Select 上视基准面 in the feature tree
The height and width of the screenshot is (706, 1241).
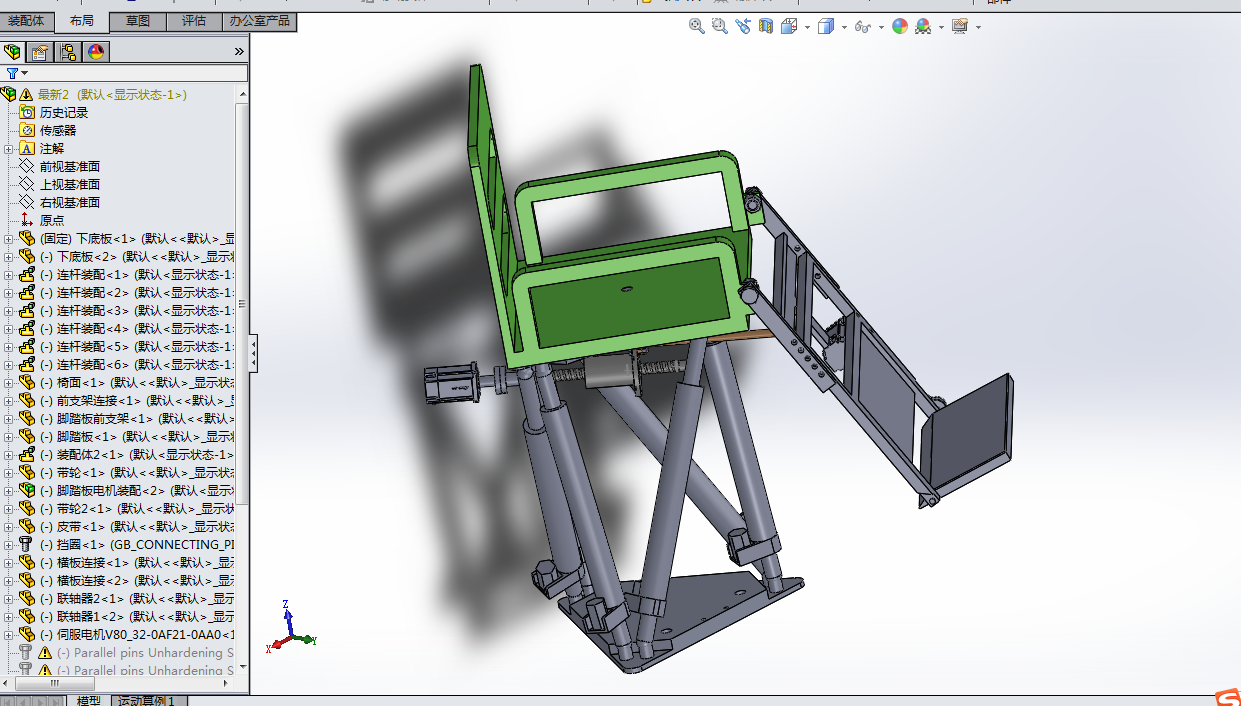point(70,185)
